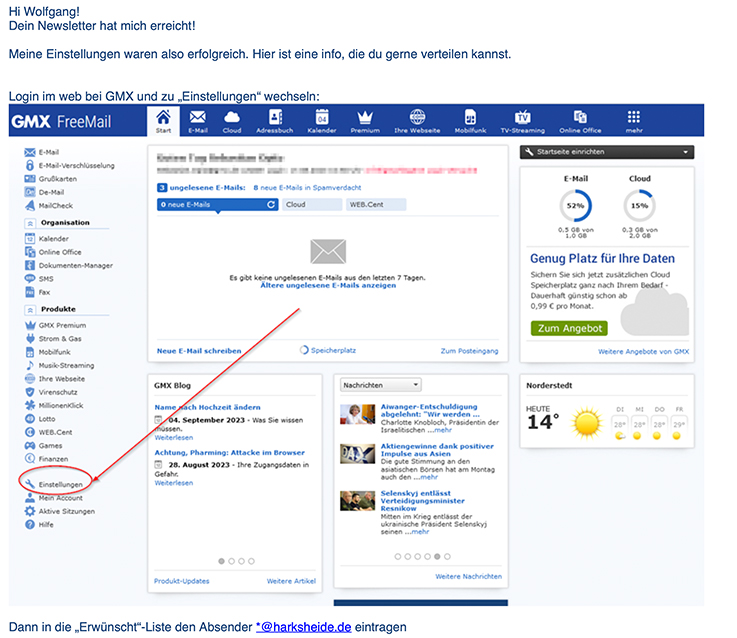Switch to the WEB.Cent tab in inbox widget
This screenshot has height=638, width=737.
point(376,205)
